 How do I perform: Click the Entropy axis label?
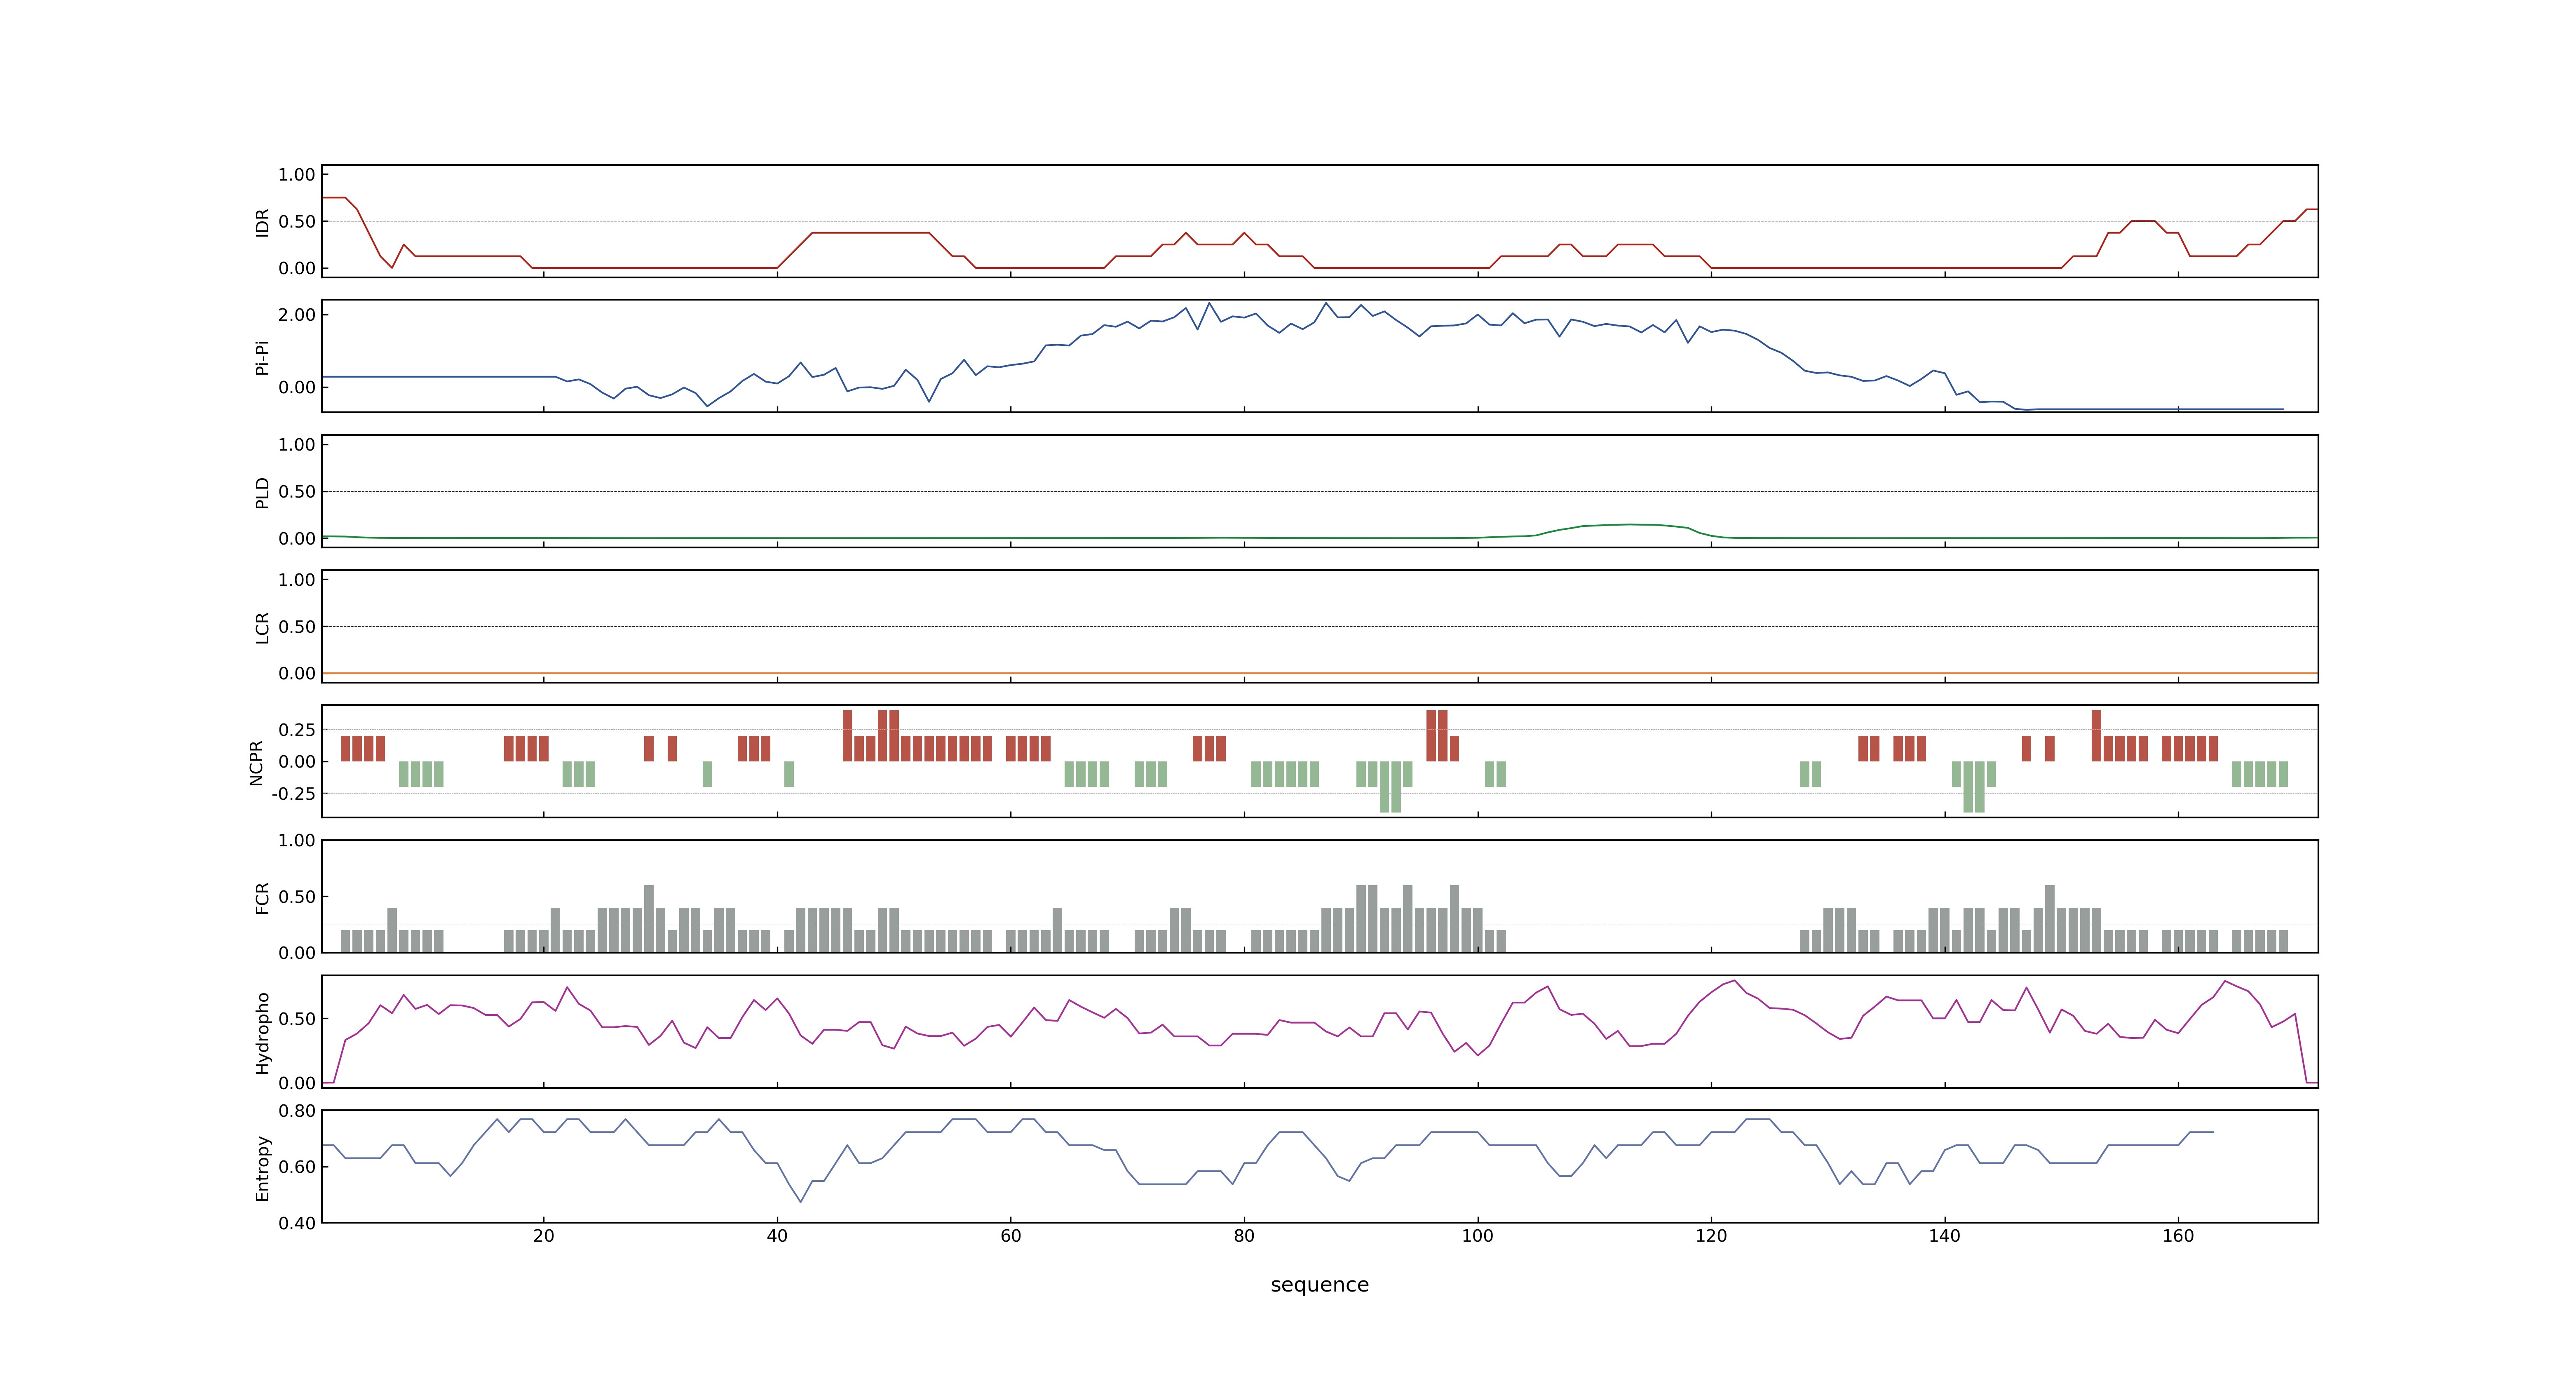(x=262, y=1167)
